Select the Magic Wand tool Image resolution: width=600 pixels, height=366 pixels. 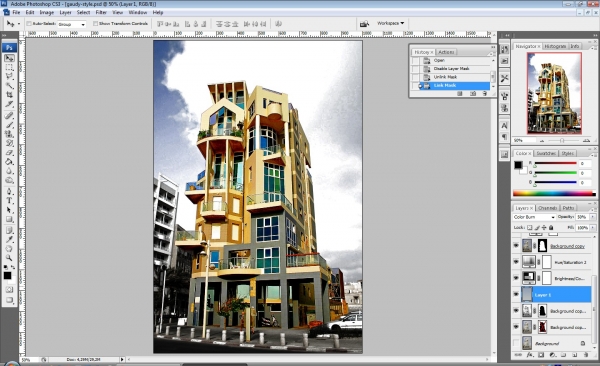[x=10, y=86]
